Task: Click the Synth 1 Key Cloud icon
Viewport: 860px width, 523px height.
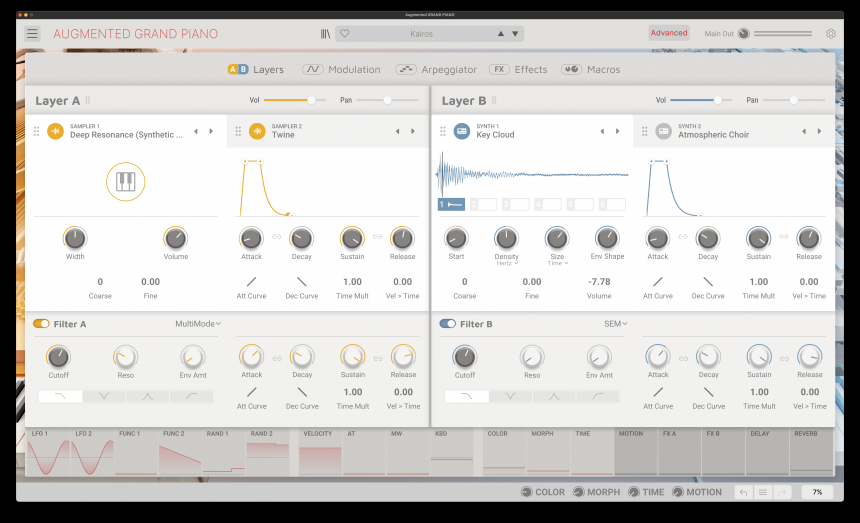Action: (462, 131)
